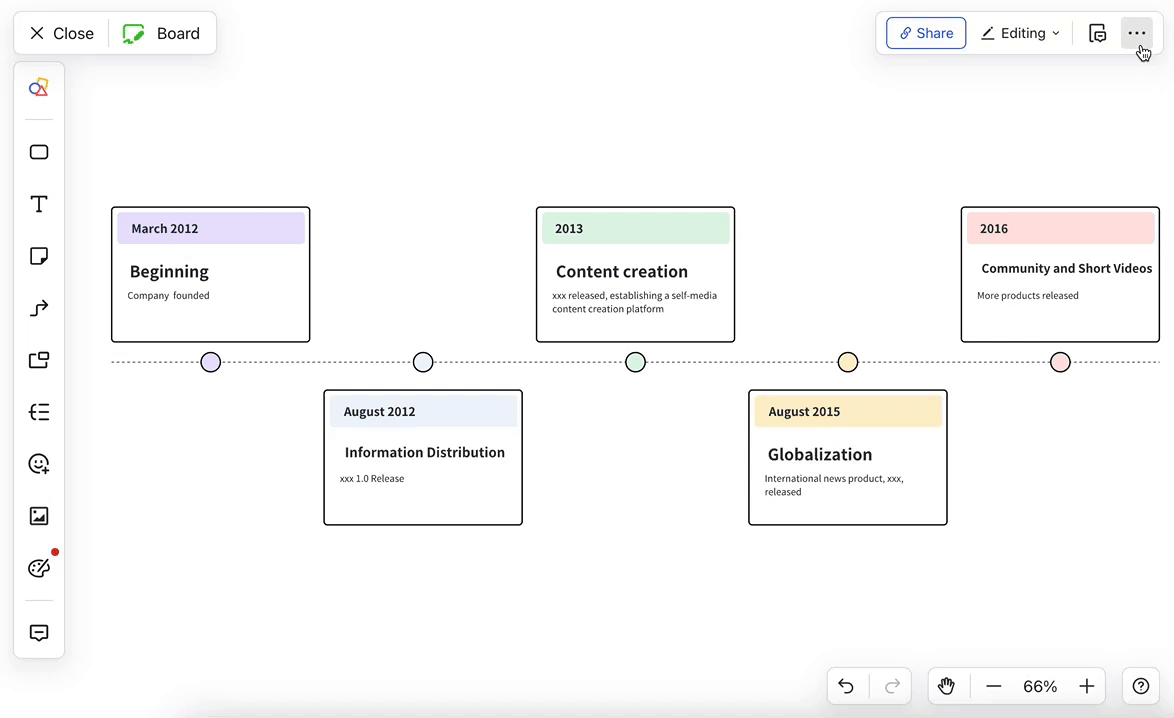
Task: Select the templates icon at sidebar top
Action: pos(38,87)
